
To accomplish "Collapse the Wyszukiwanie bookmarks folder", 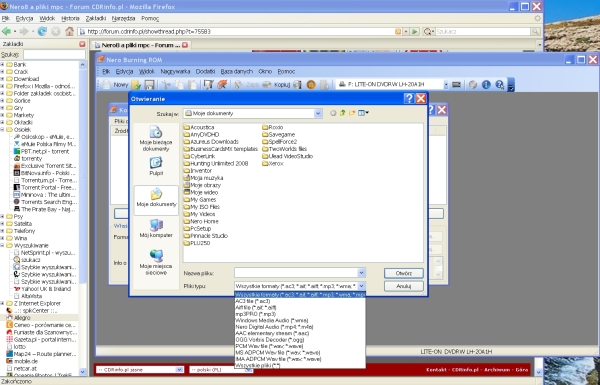I will [x=2, y=246].
